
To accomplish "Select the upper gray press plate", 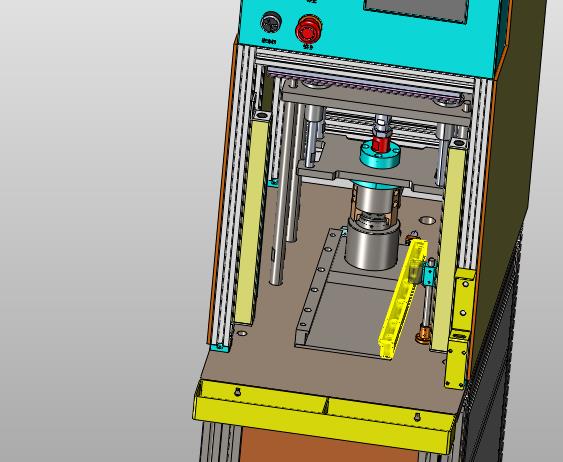I will pyautogui.click(x=375, y=103).
